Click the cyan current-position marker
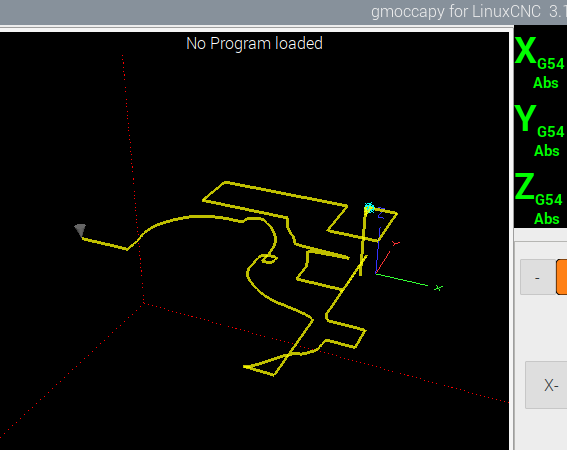The height and width of the screenshot is (450, 567). (x=369, y=208)
